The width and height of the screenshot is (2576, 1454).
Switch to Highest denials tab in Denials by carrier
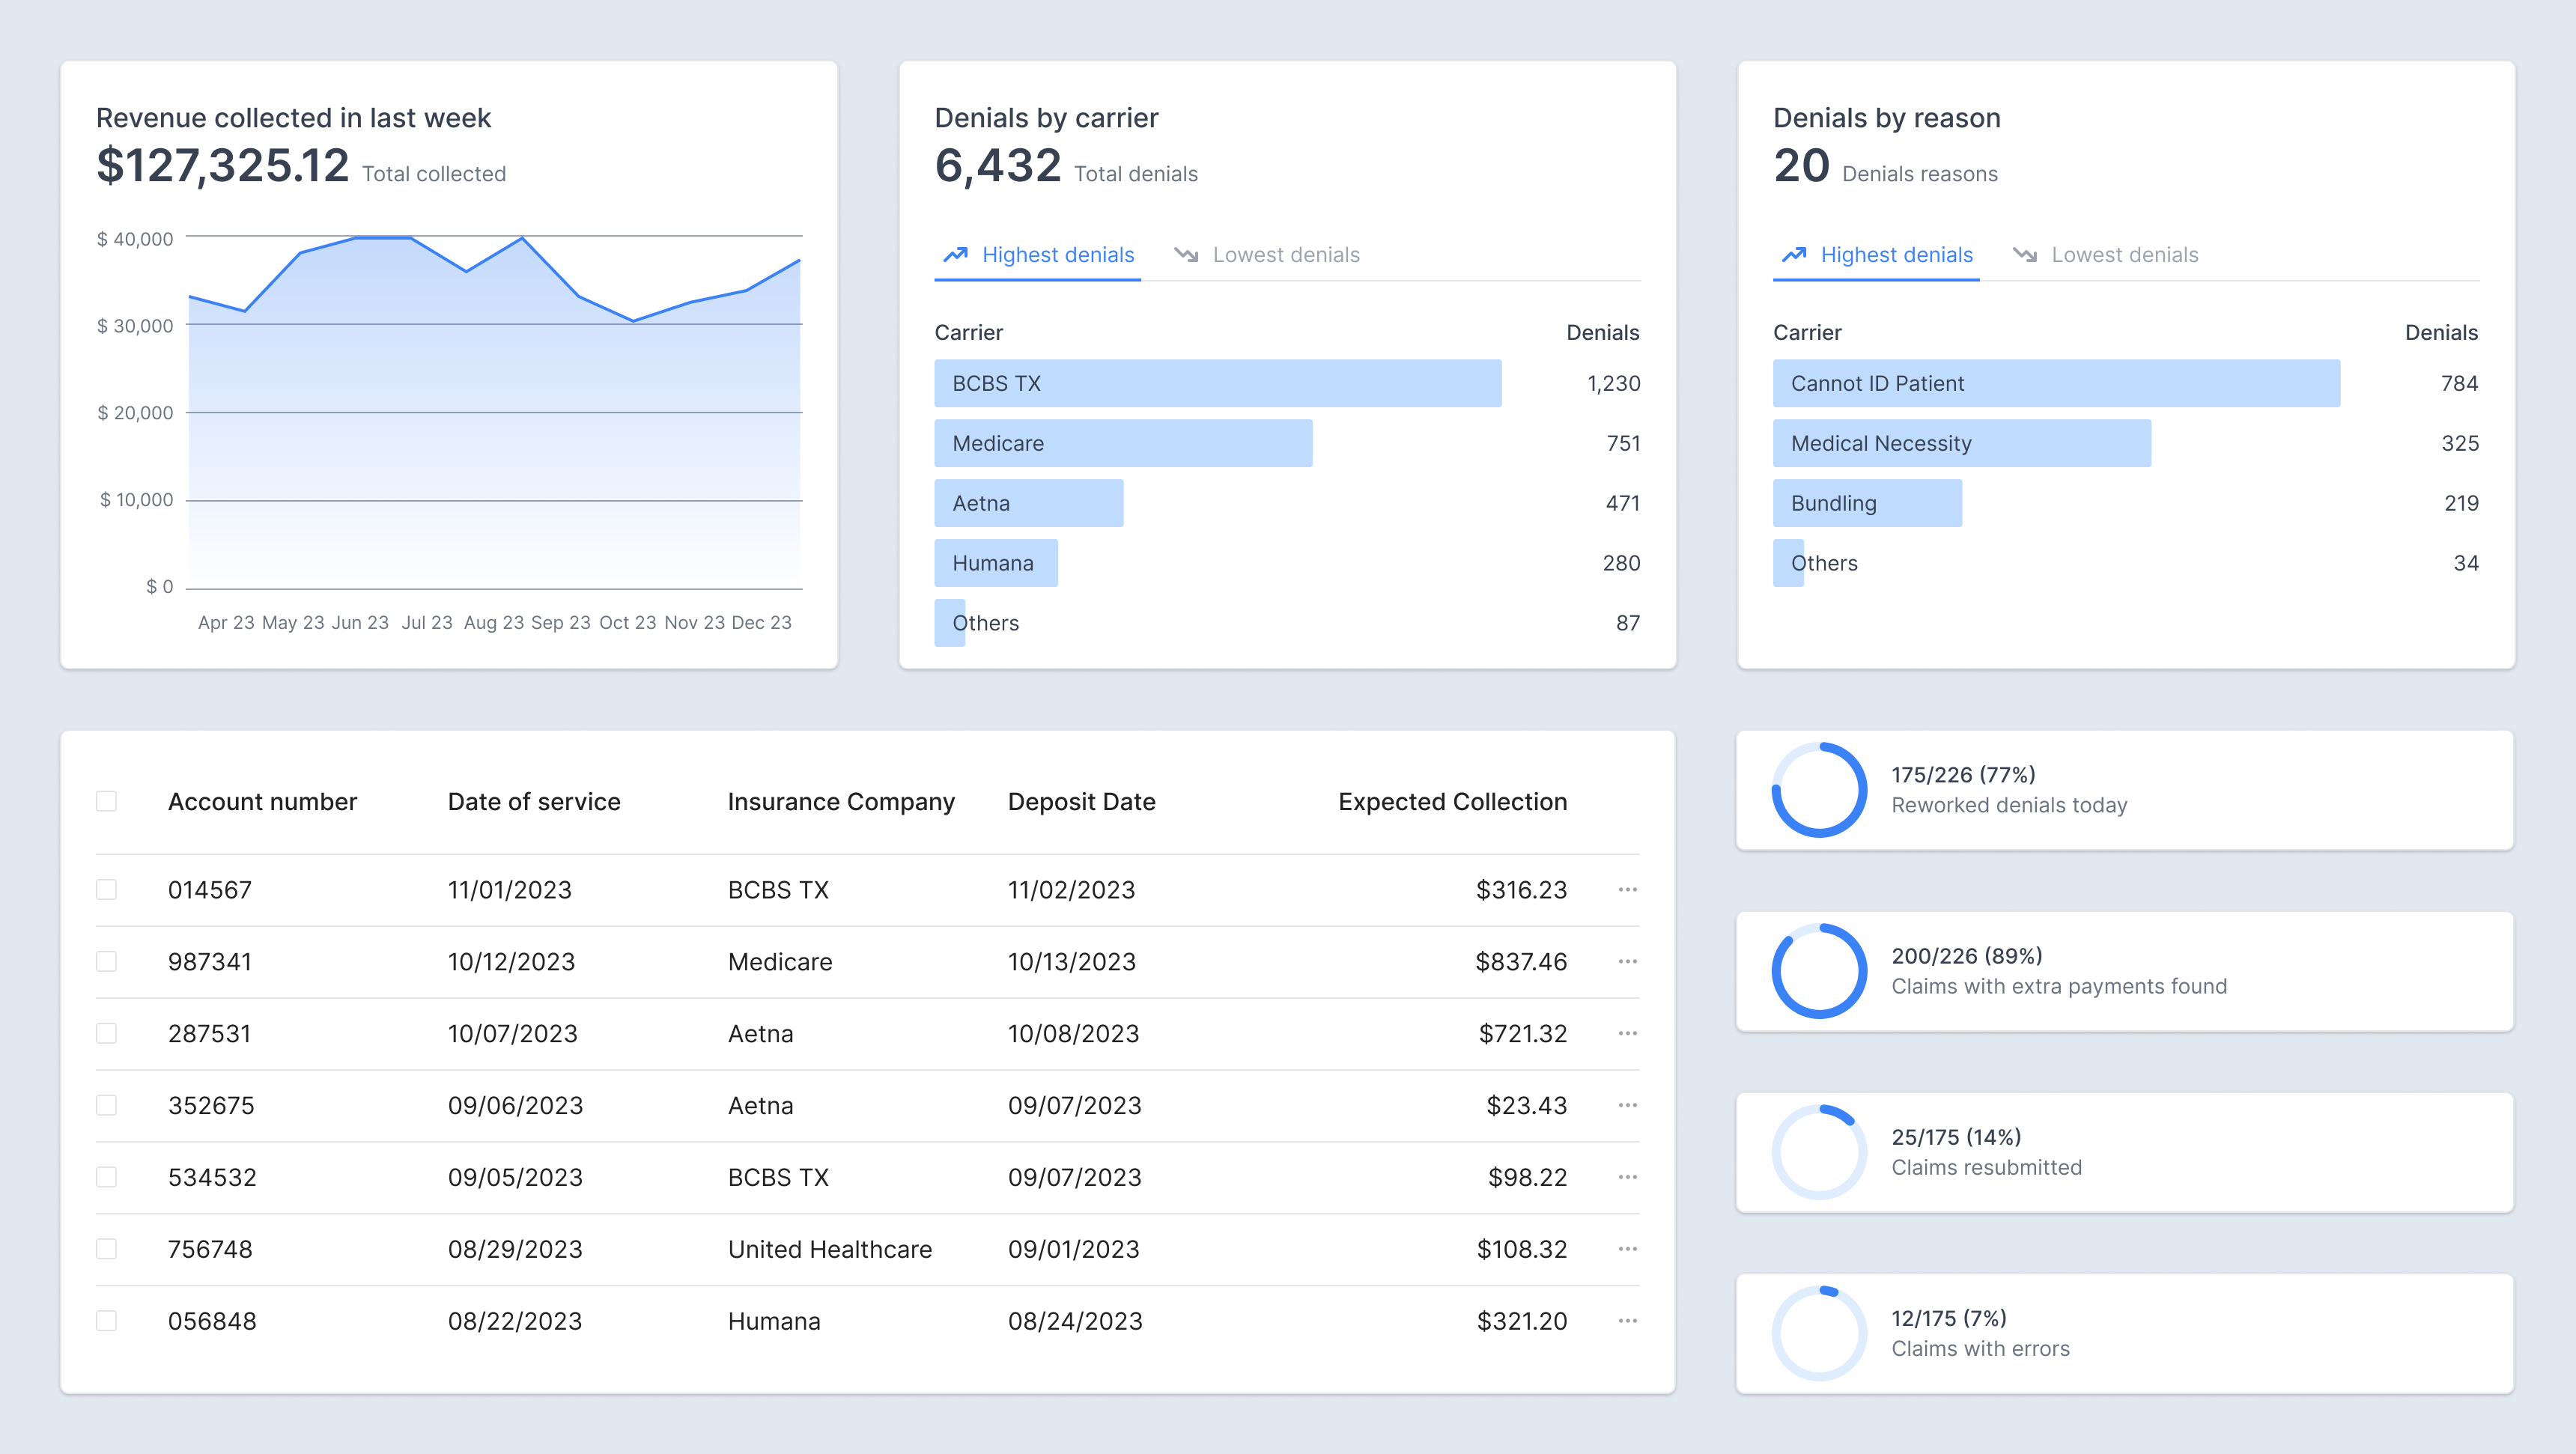(1038, 255)
